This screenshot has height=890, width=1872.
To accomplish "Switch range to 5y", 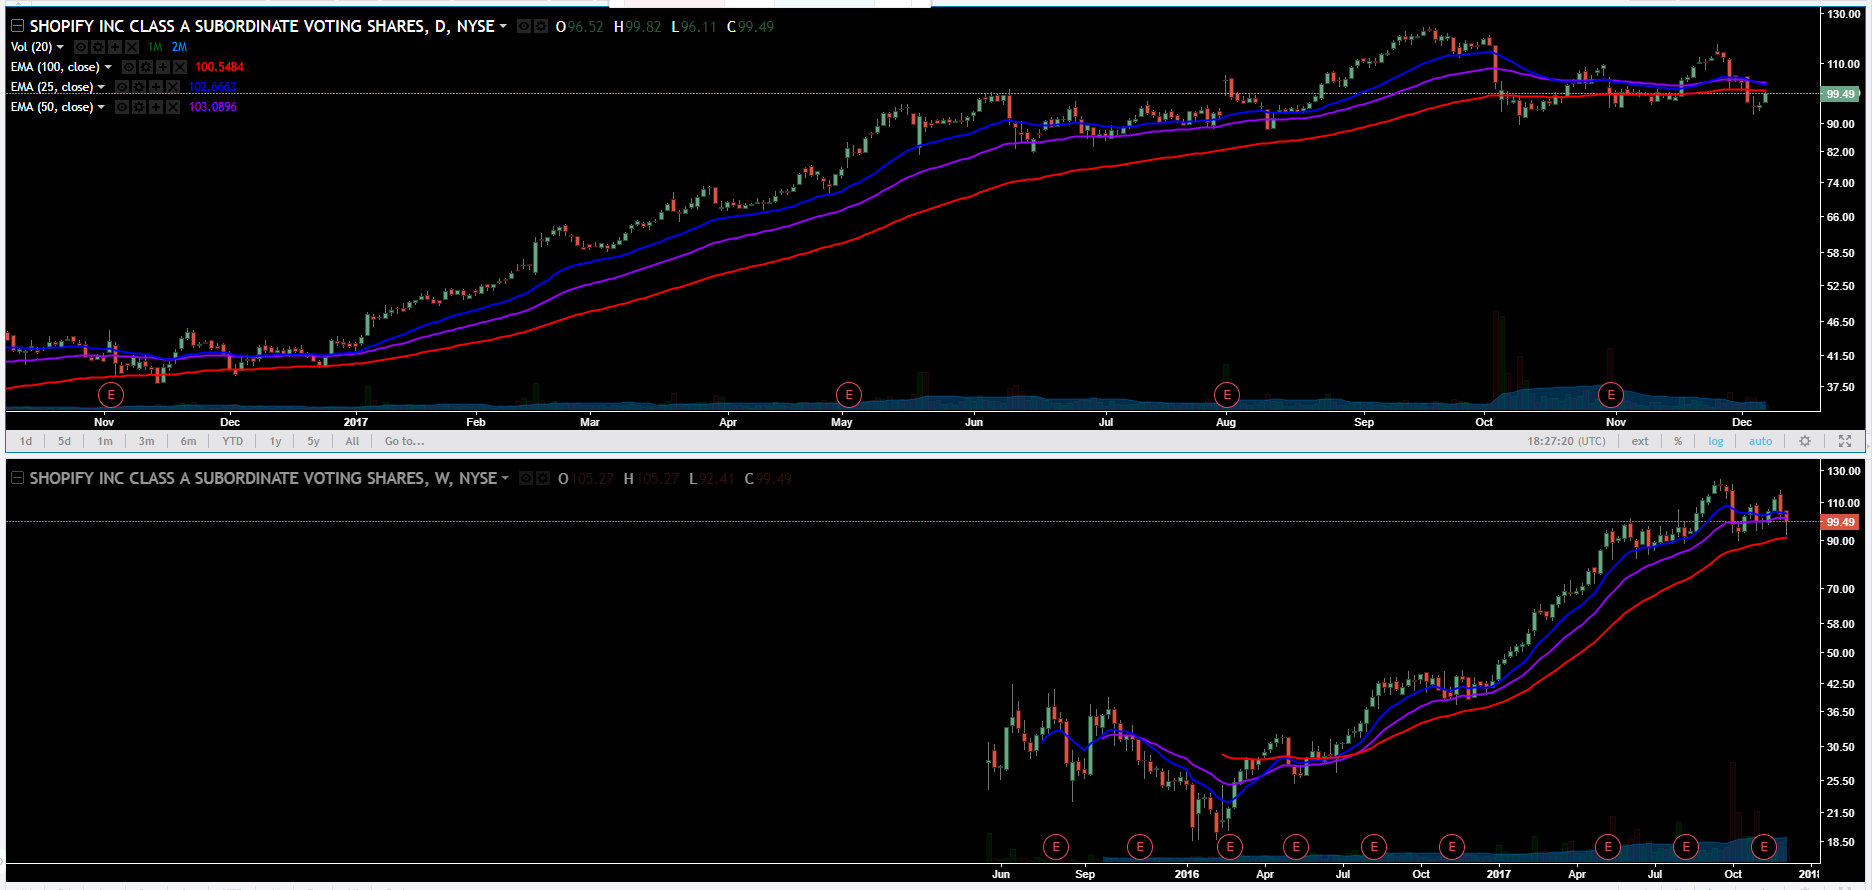I will [314, 441].
